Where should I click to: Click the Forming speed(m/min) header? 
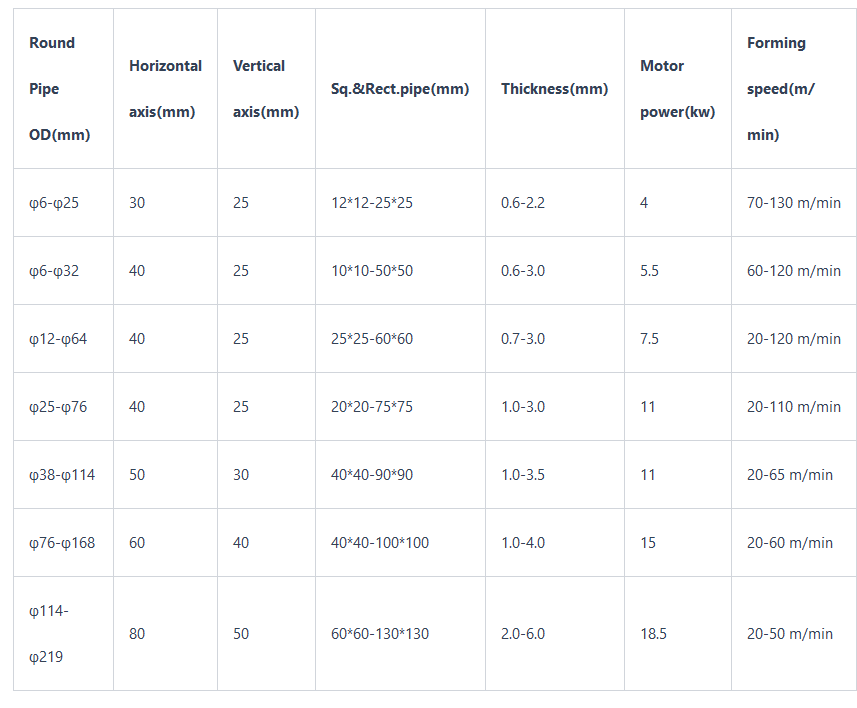pyautogui.click(x=782, y=89)
